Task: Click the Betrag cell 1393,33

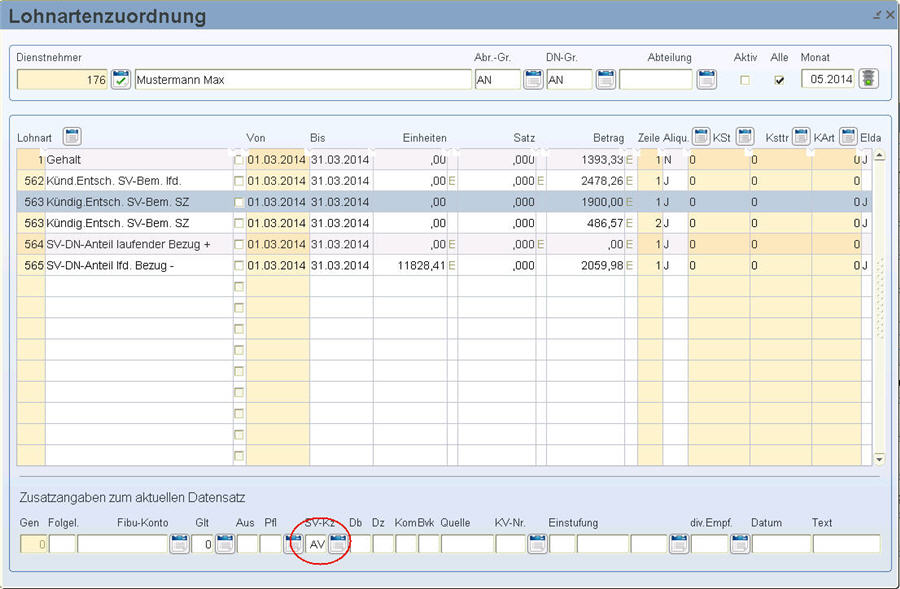Action: [585, 160]
